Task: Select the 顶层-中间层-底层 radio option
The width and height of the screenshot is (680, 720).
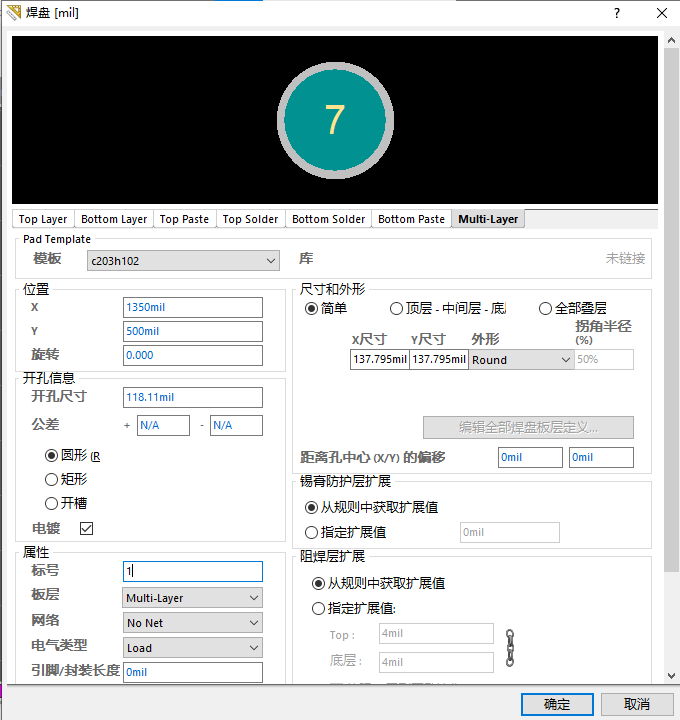Action: 396,309
